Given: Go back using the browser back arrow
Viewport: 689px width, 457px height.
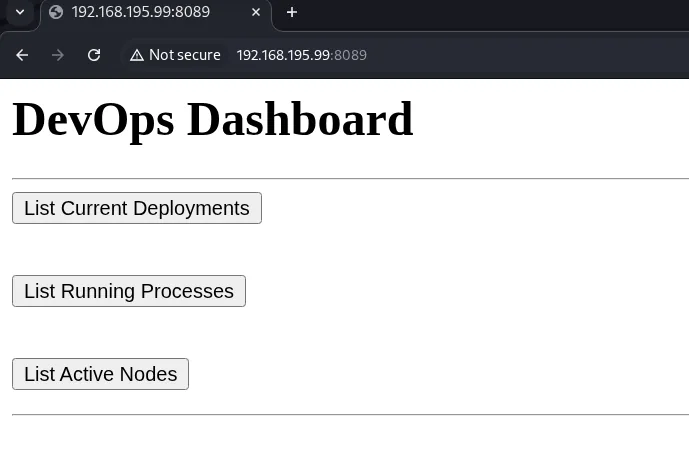Looking at the screenshot, I should pos(22,55).
